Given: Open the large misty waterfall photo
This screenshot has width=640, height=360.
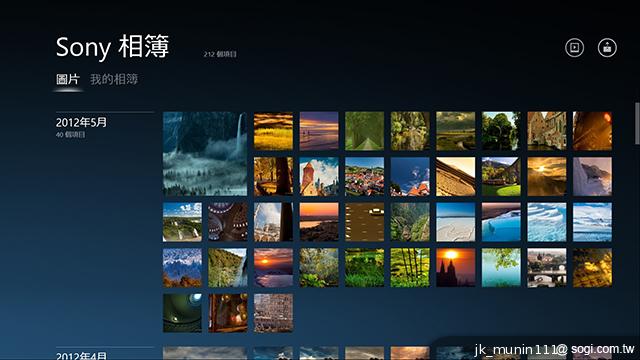Looking at the screenshot, I should [x=205, y=154].
